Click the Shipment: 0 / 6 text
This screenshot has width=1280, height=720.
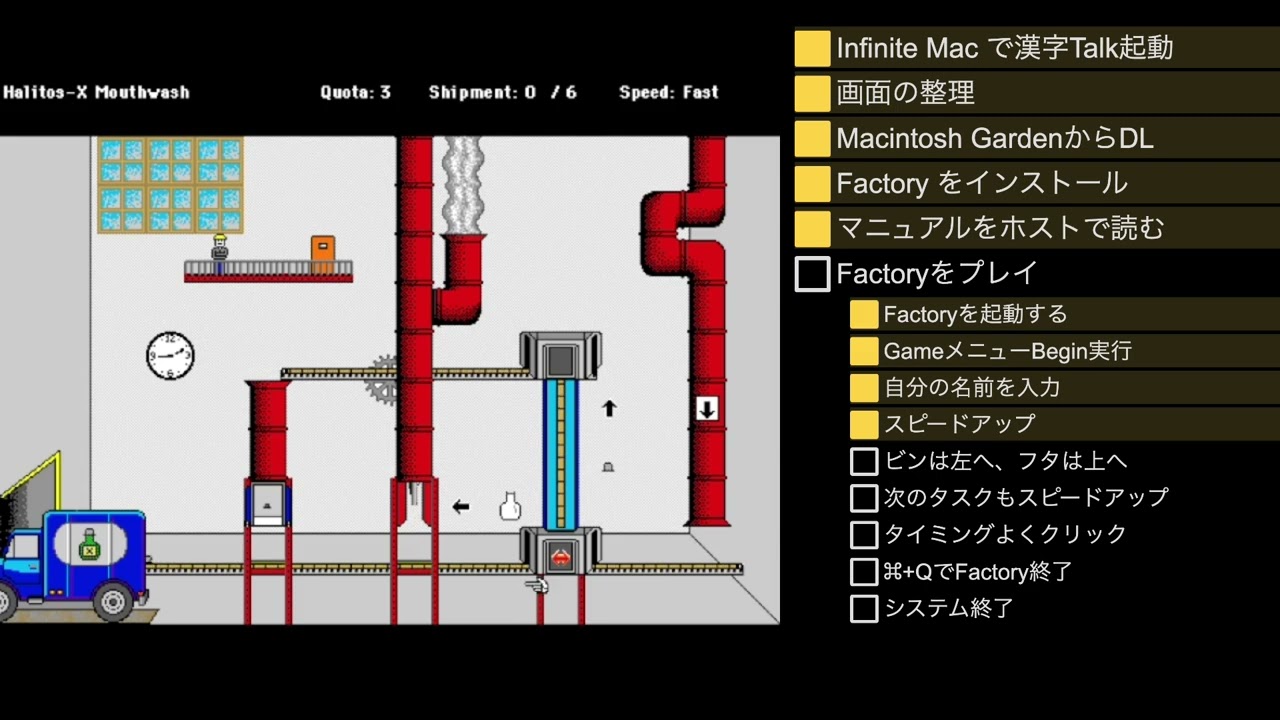[503, 92]
